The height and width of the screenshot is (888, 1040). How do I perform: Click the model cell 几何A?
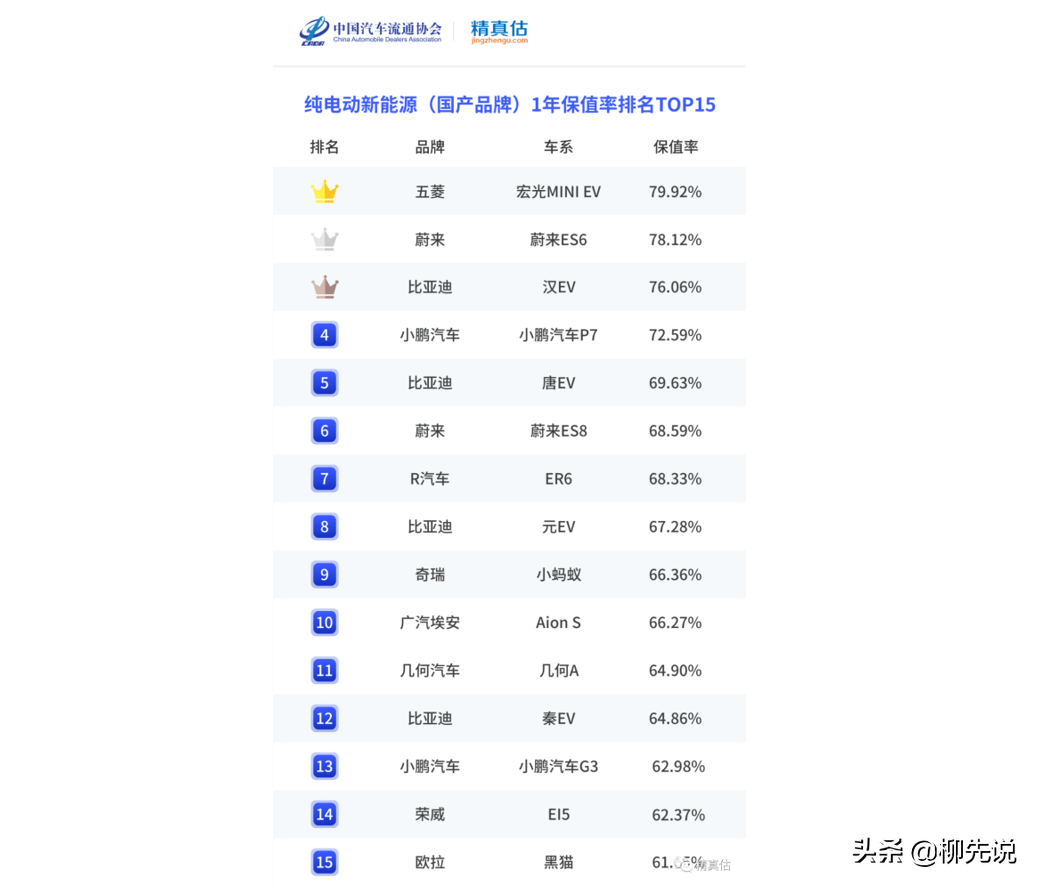[x=558, y=670]
